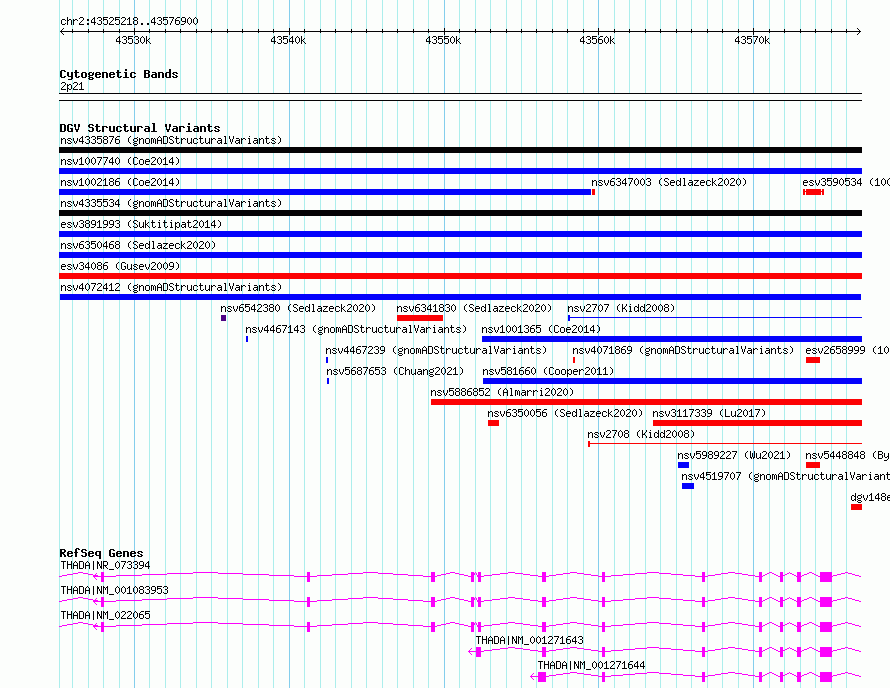This screenshot has height=688, width=890.
Task: Click the red bar under nsv6341830
Action: (420, 318)
